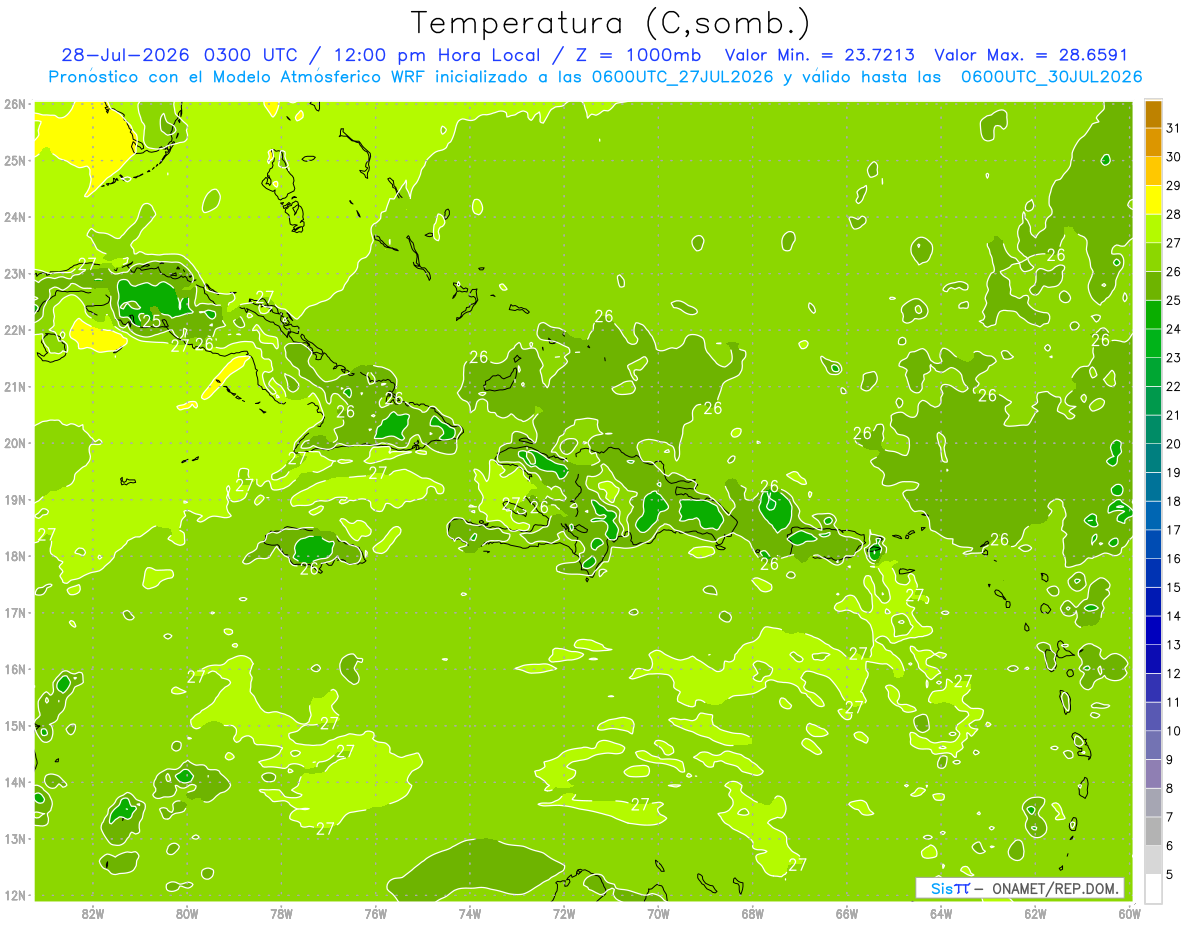The image size is (1200, 927).
Task: Click legend value 14 on the color scale
Action: click(1173, 616)
